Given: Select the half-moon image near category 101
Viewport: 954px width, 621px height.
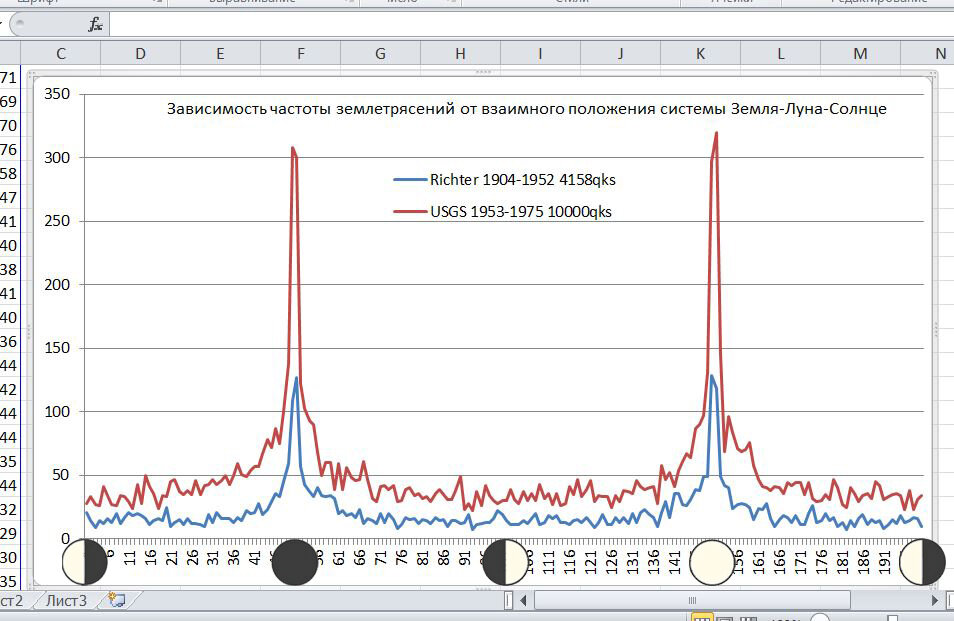Looking at the screenshot, I should click(503, 564).
